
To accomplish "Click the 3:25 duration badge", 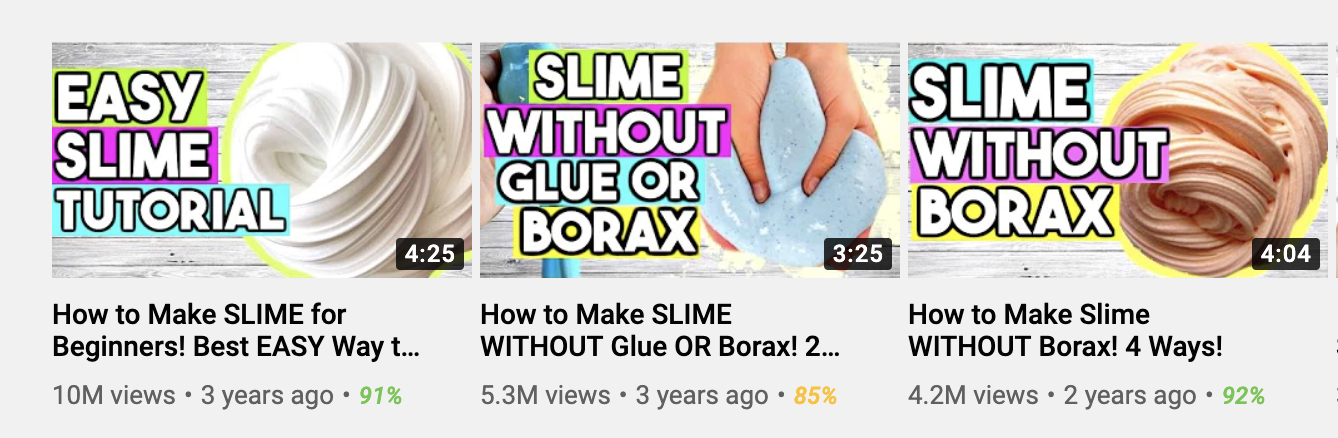I will (859, 254).
